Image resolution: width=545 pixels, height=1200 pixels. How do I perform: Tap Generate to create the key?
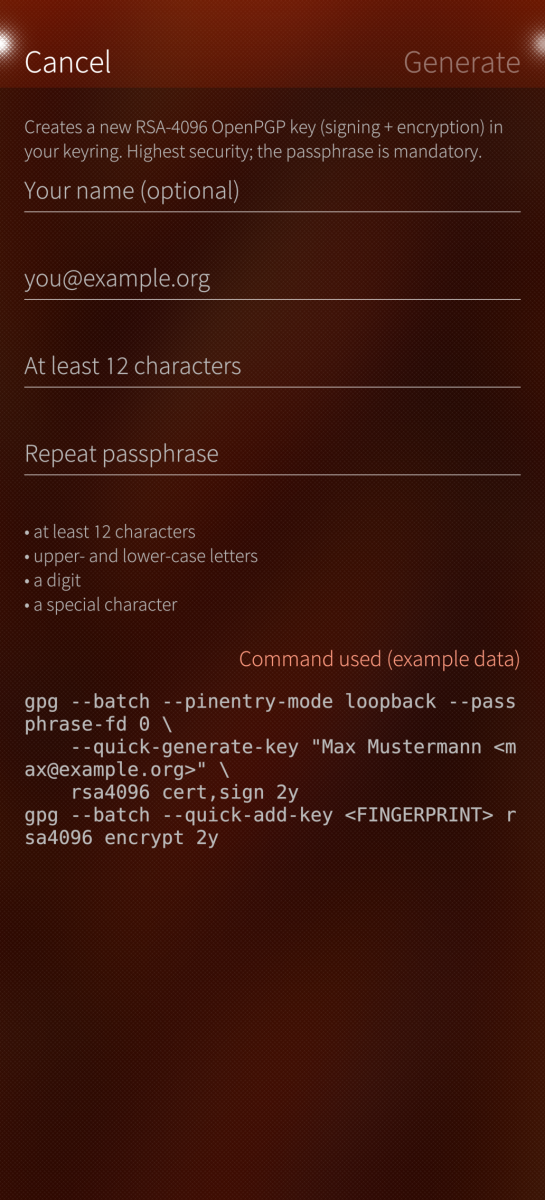pos(462,62)
